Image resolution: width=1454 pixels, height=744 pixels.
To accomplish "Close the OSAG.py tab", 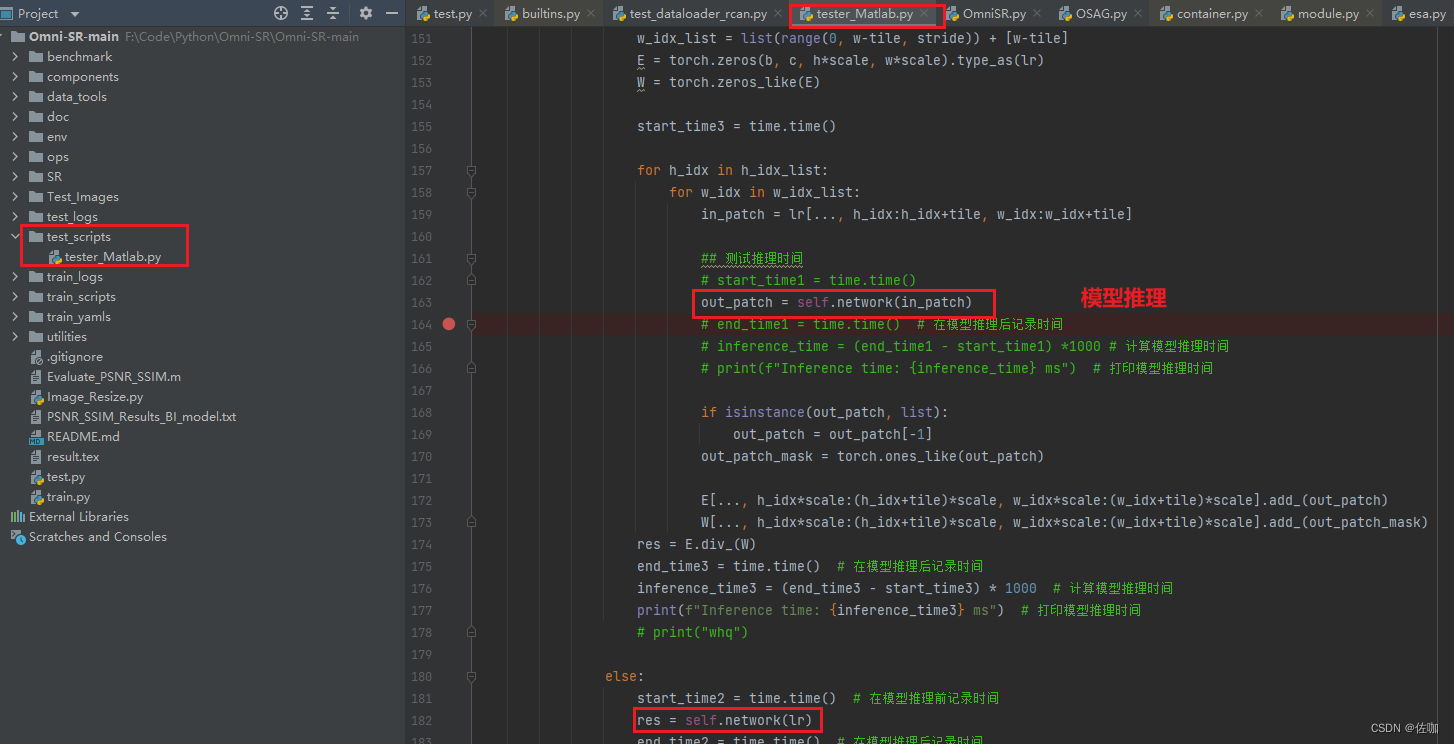I will [x=1139, y=14].
